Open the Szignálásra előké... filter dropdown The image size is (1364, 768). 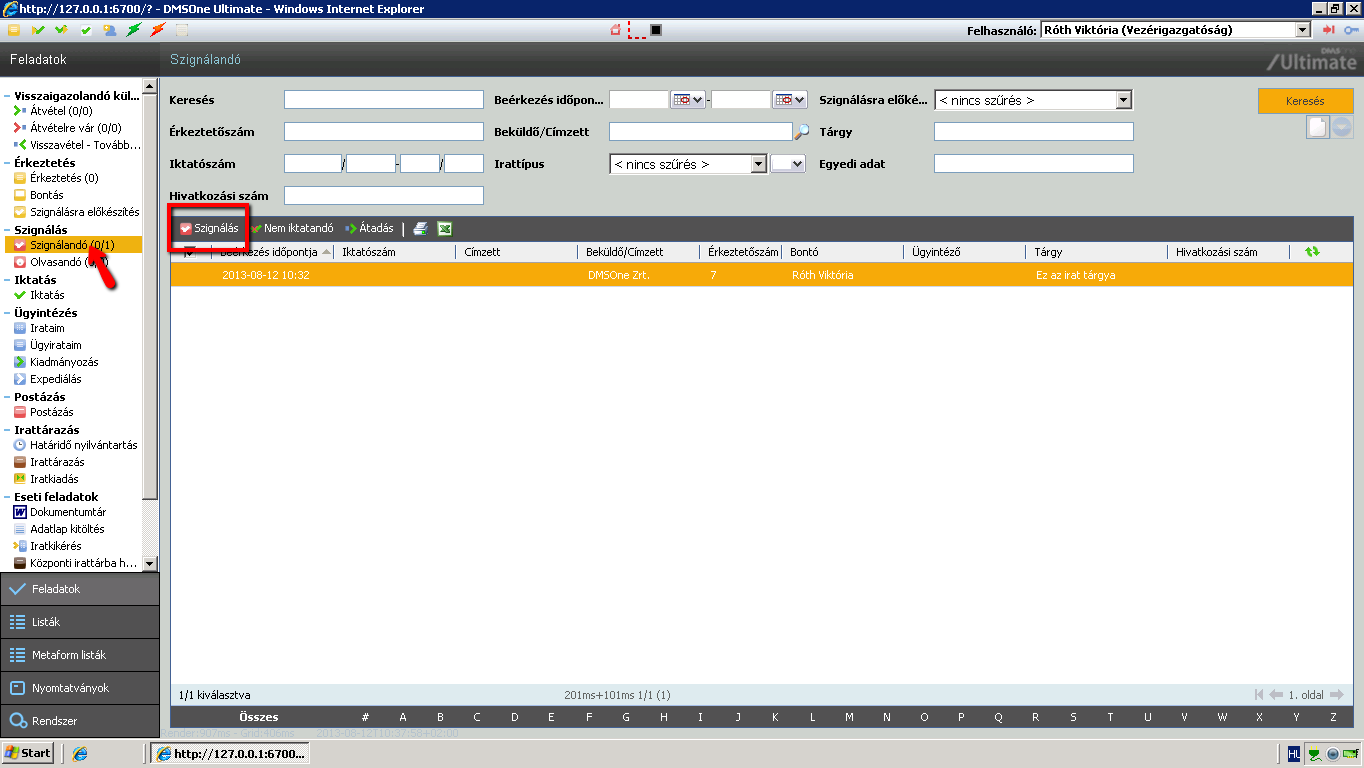tap(1123, 100)
